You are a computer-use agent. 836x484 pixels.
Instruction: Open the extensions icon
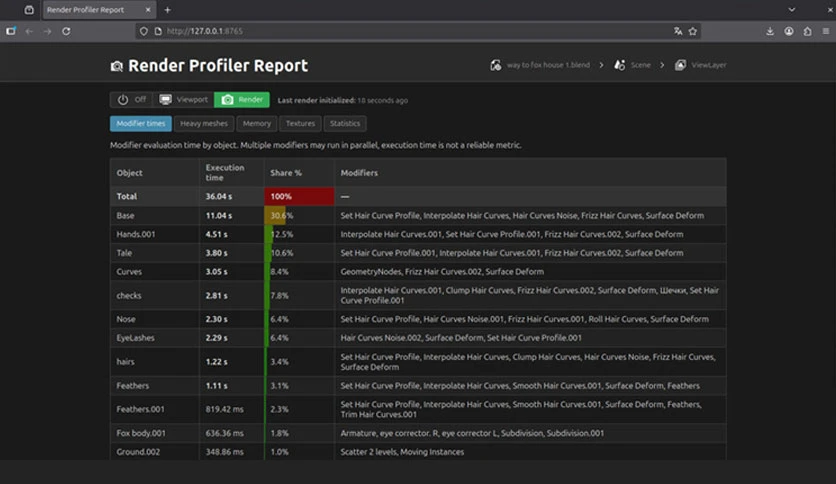pos(807,31)
